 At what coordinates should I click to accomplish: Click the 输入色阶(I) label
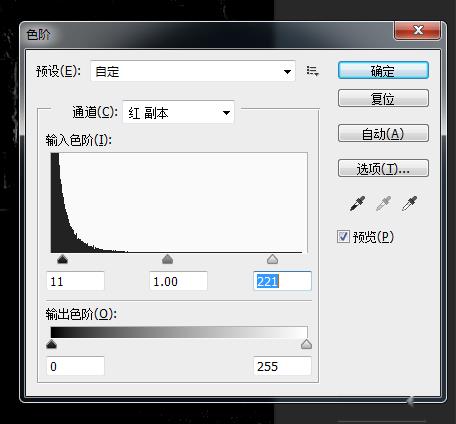[79, 140]
